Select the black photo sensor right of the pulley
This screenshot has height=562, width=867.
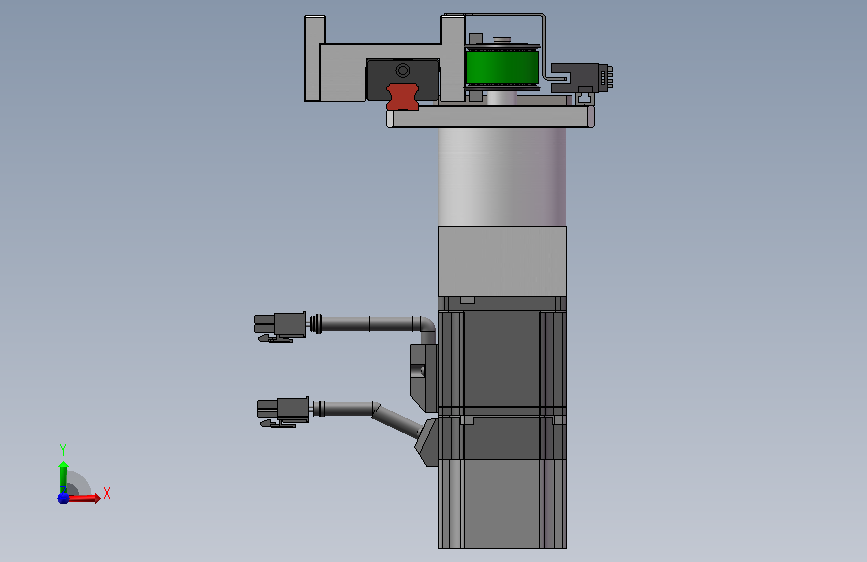[581, 77]
